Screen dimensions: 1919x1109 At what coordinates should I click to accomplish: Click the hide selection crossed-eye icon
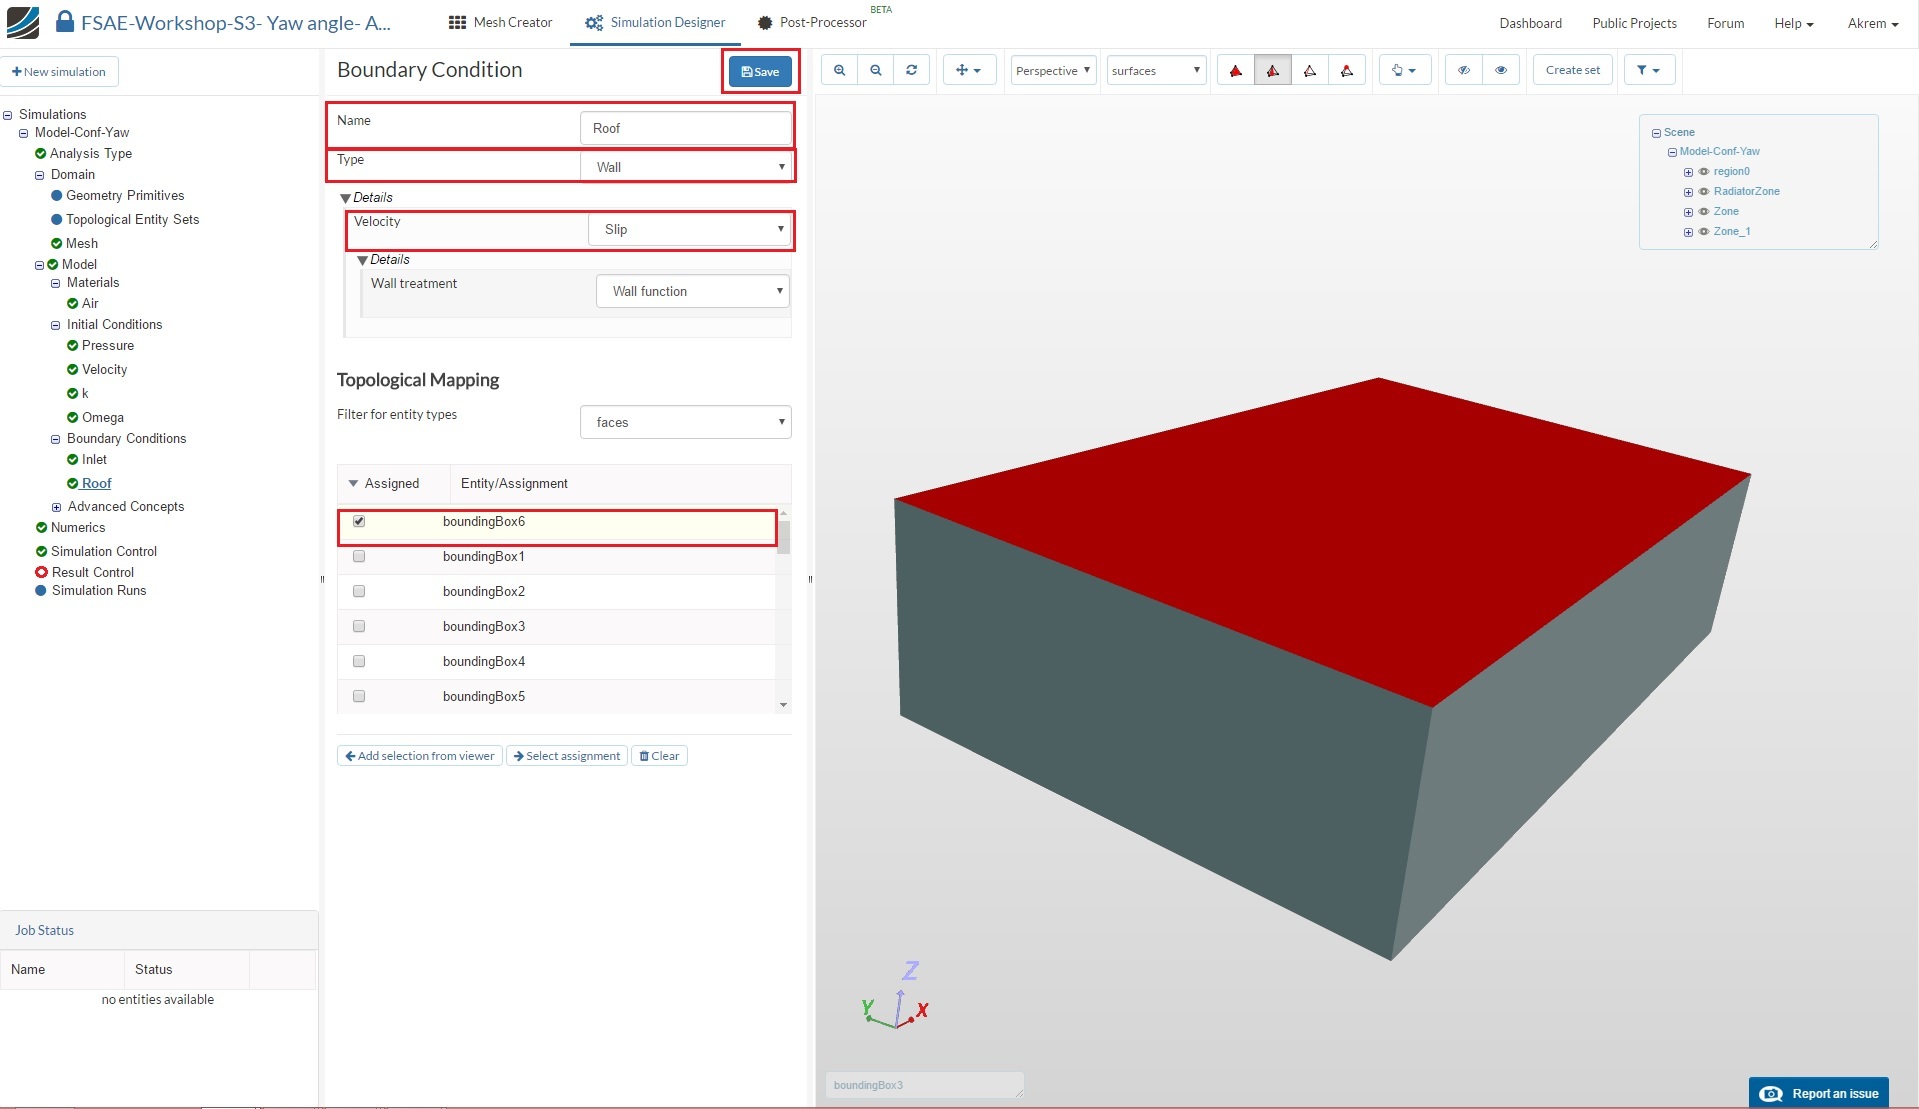tap(1463, 70)
